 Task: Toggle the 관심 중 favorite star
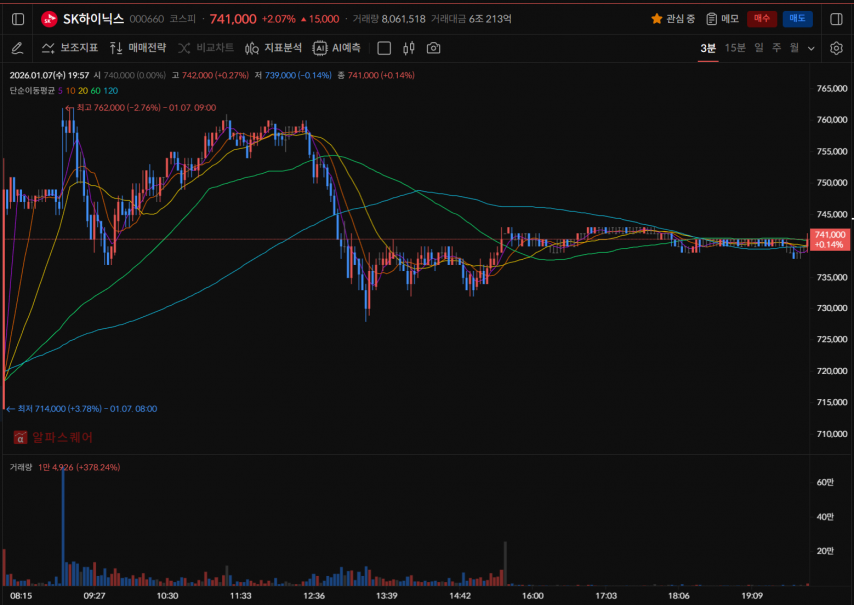point(673,18)
